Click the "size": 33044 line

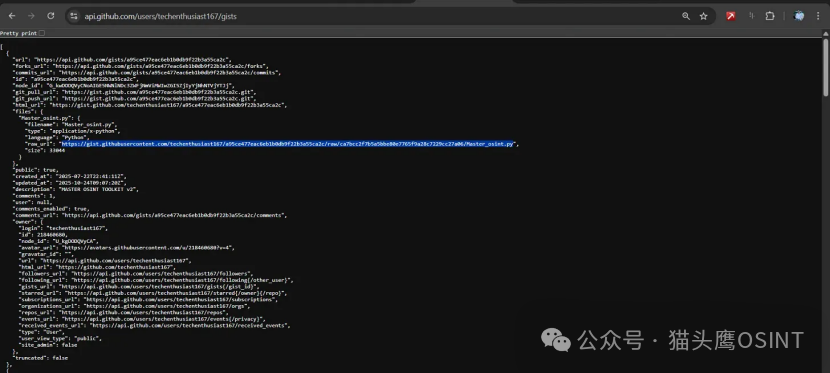(46, 150)
